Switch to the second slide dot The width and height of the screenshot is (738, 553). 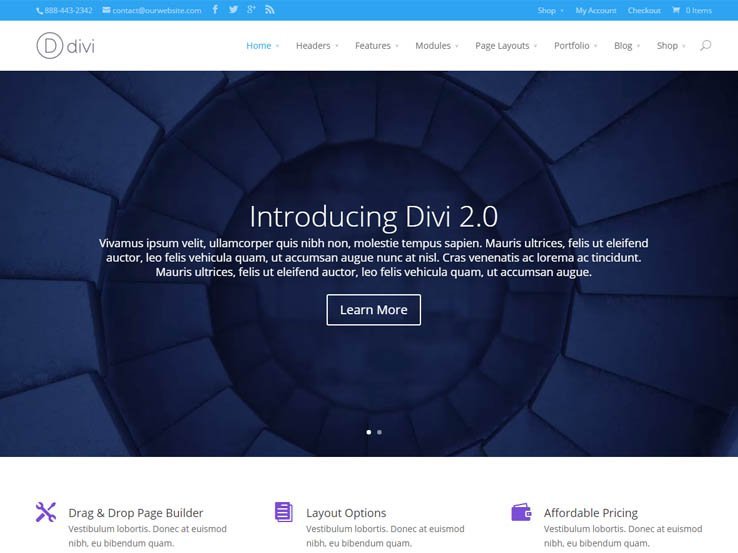tap(379, 432)
